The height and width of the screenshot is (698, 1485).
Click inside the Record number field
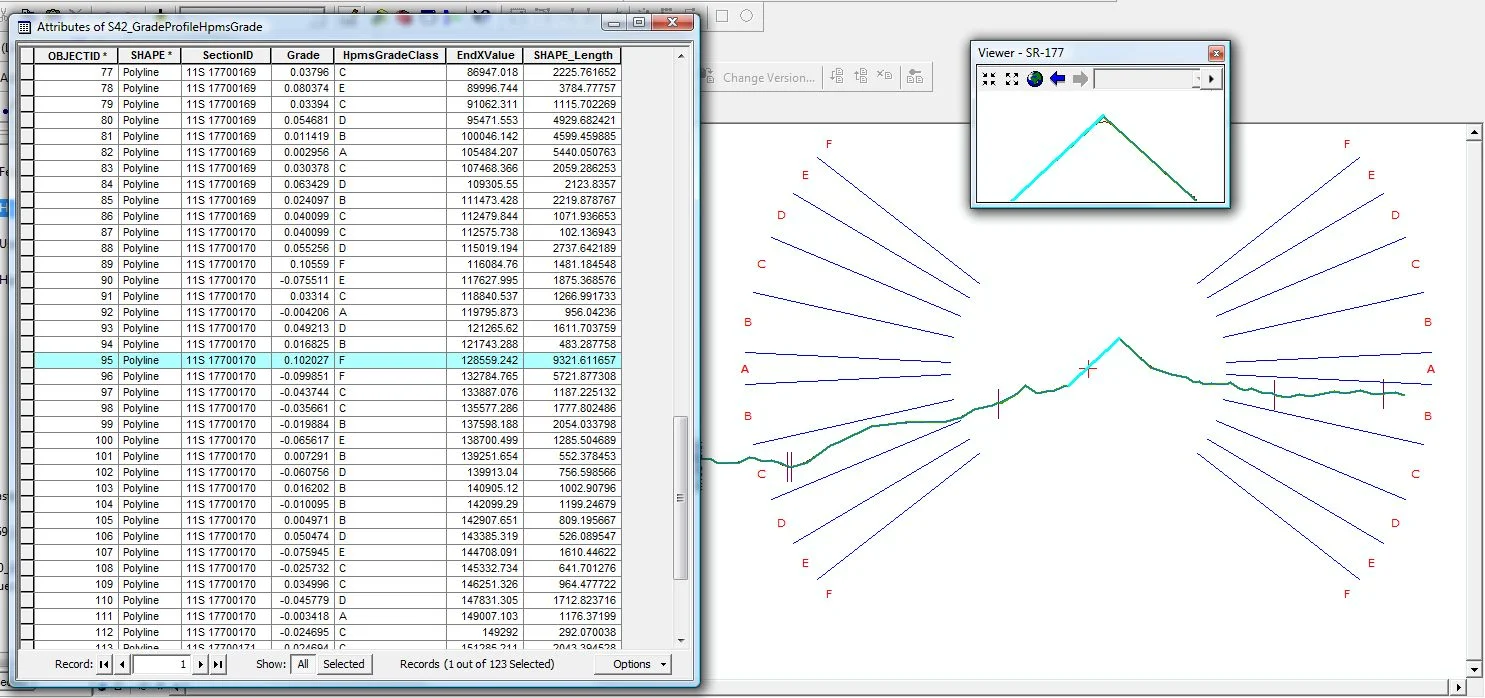pos(160,663)
